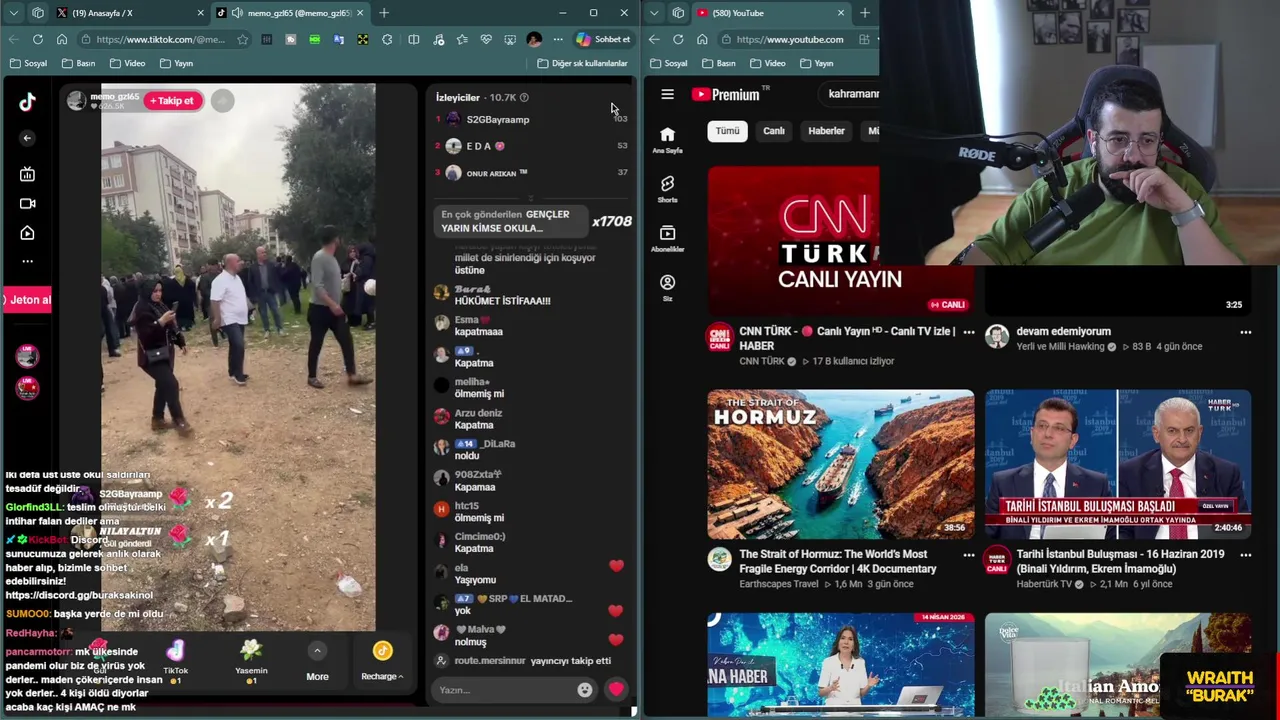Open the Strait of Hormuz video thumbnail
Image resolution: width=1280 pixels, height=720 pixels.
coord(840,464)
